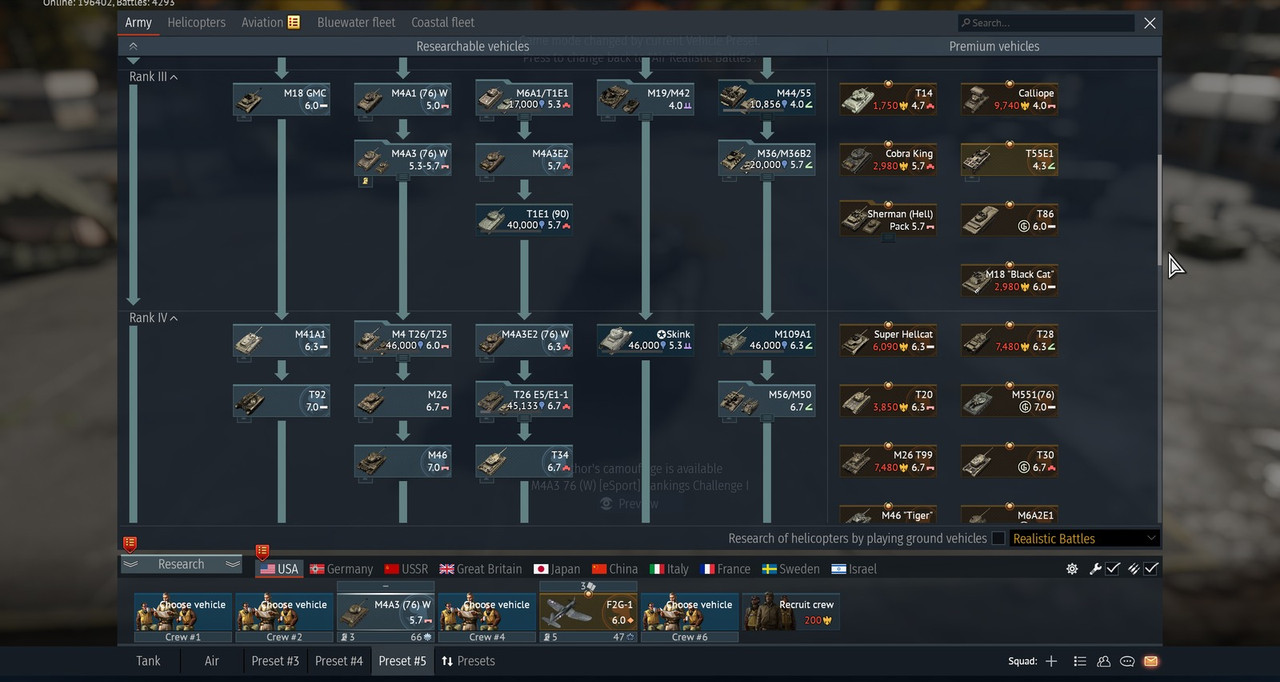Select the Israel flag nation
The height and width of the screenshot is (682, 1280).
click(x=854, y=568)
